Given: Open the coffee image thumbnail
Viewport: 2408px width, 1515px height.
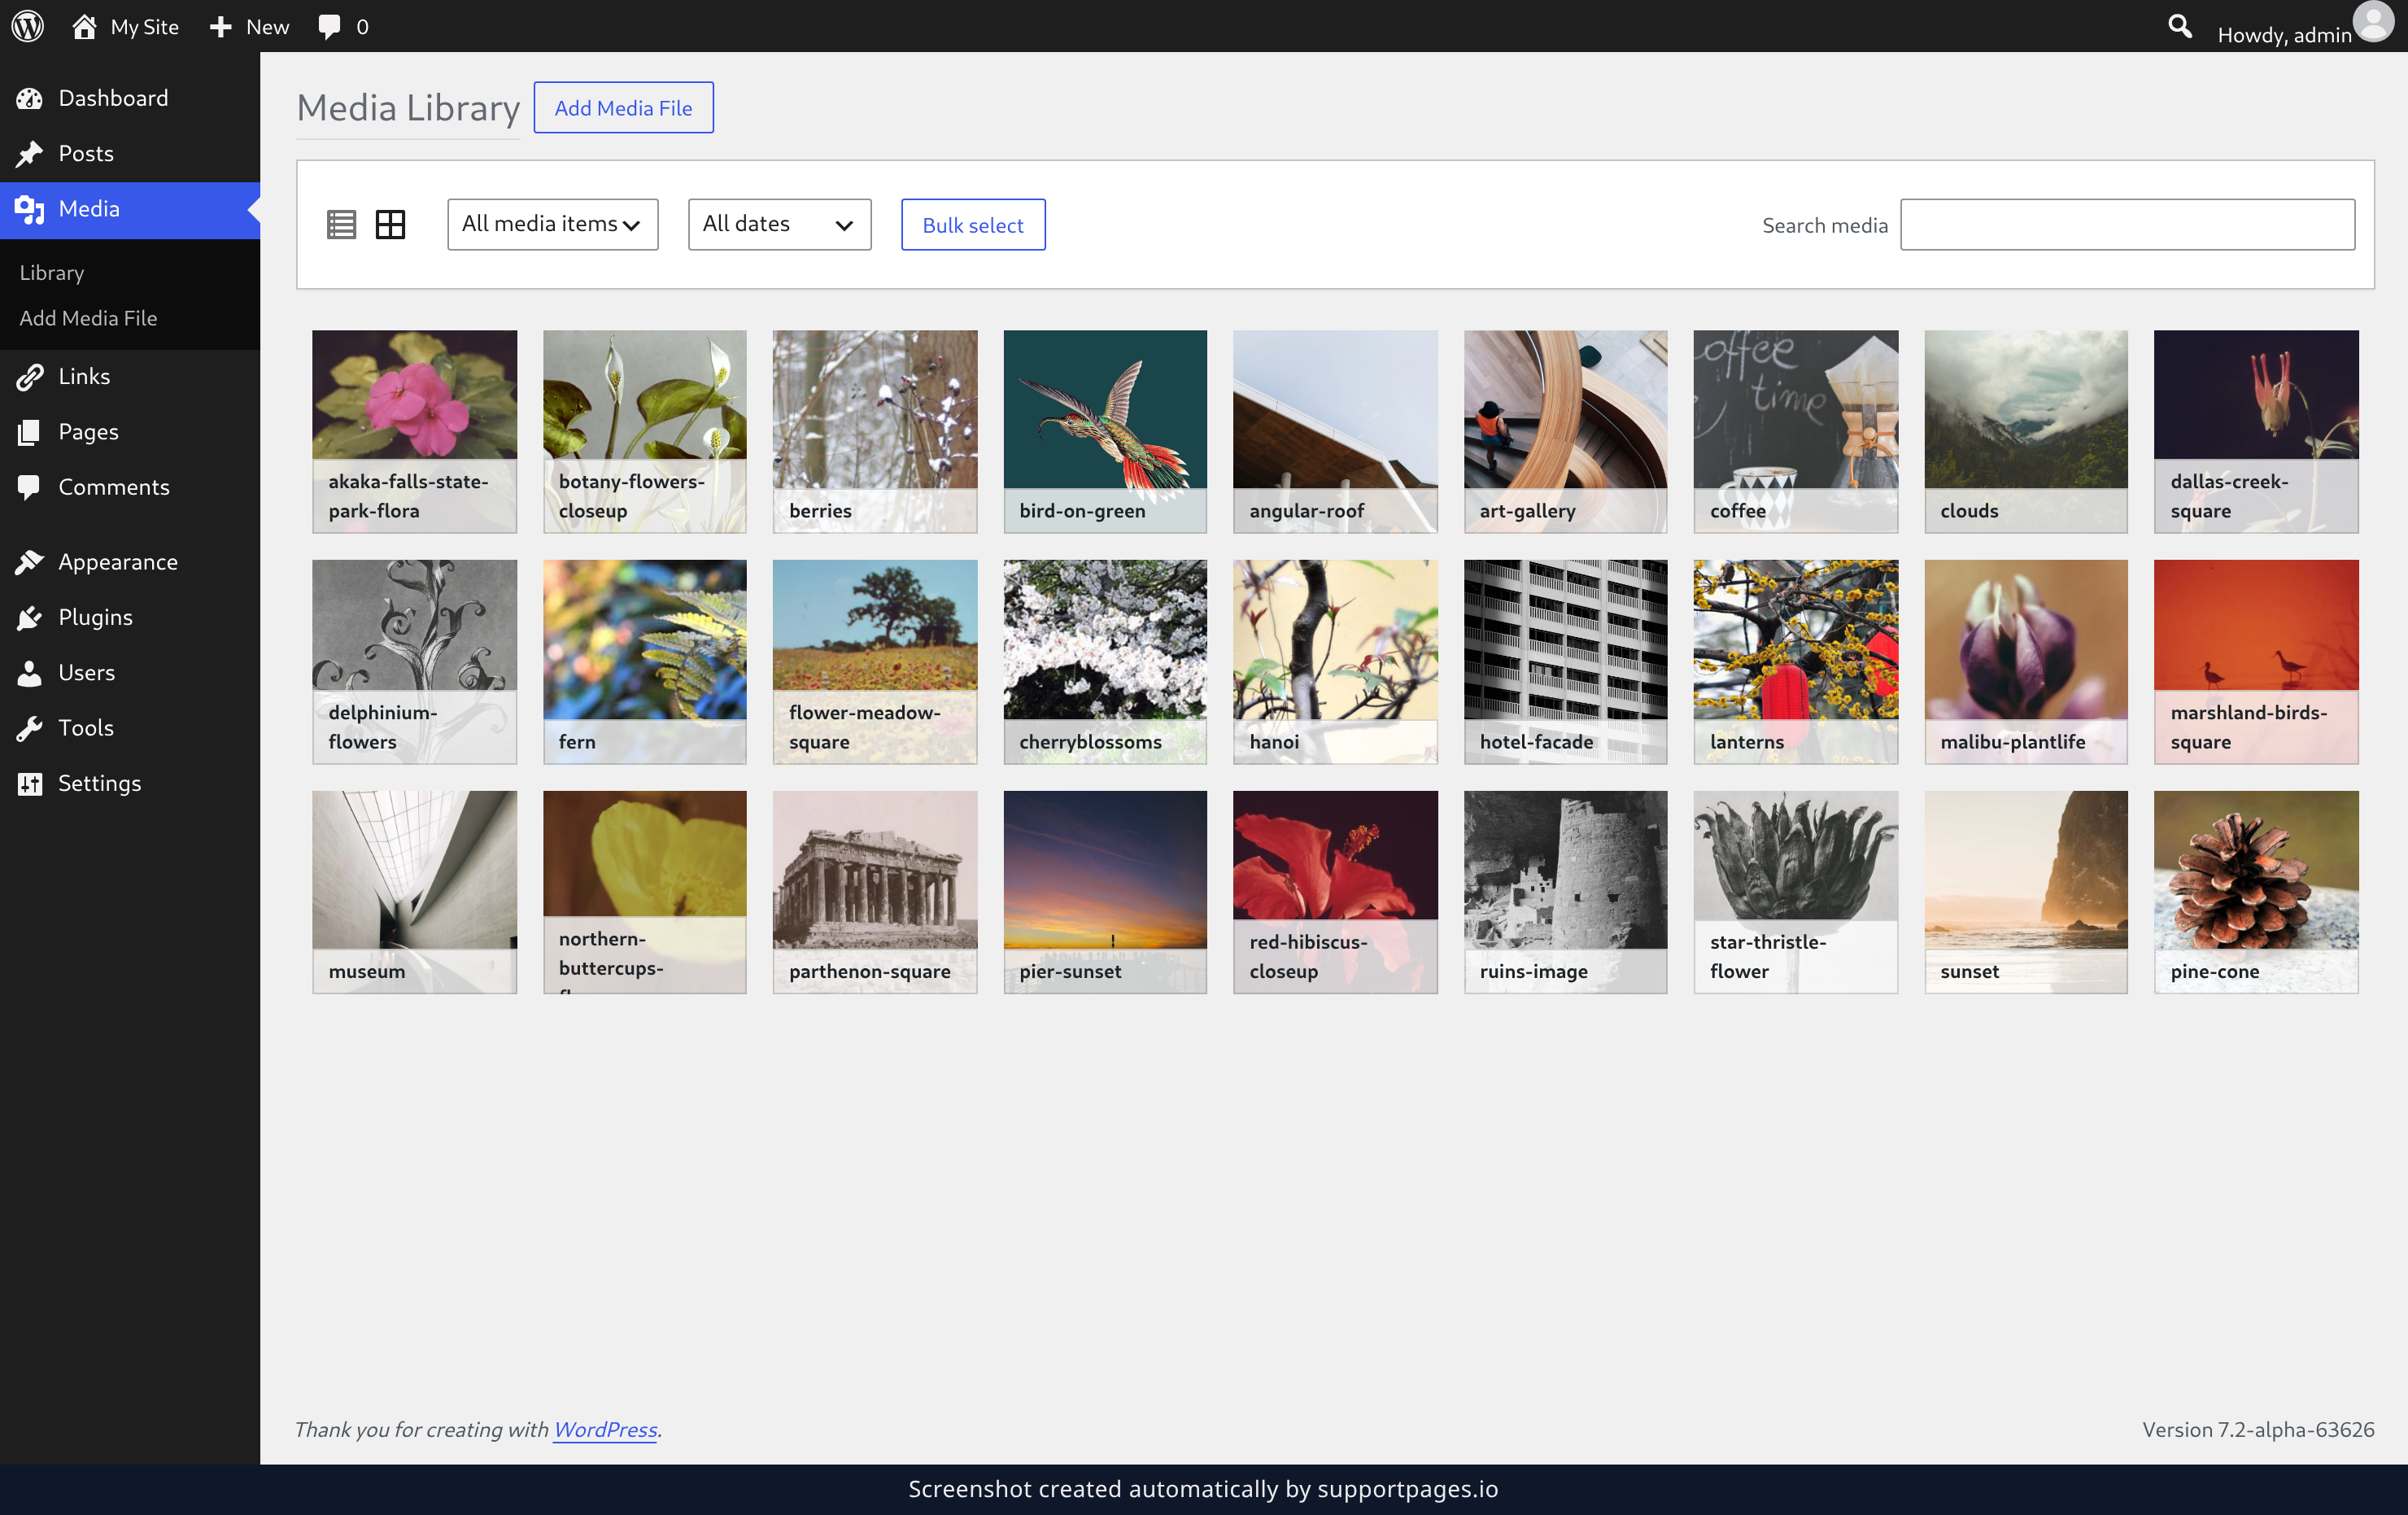Looking at the screenshot, I should point(1795,431).
